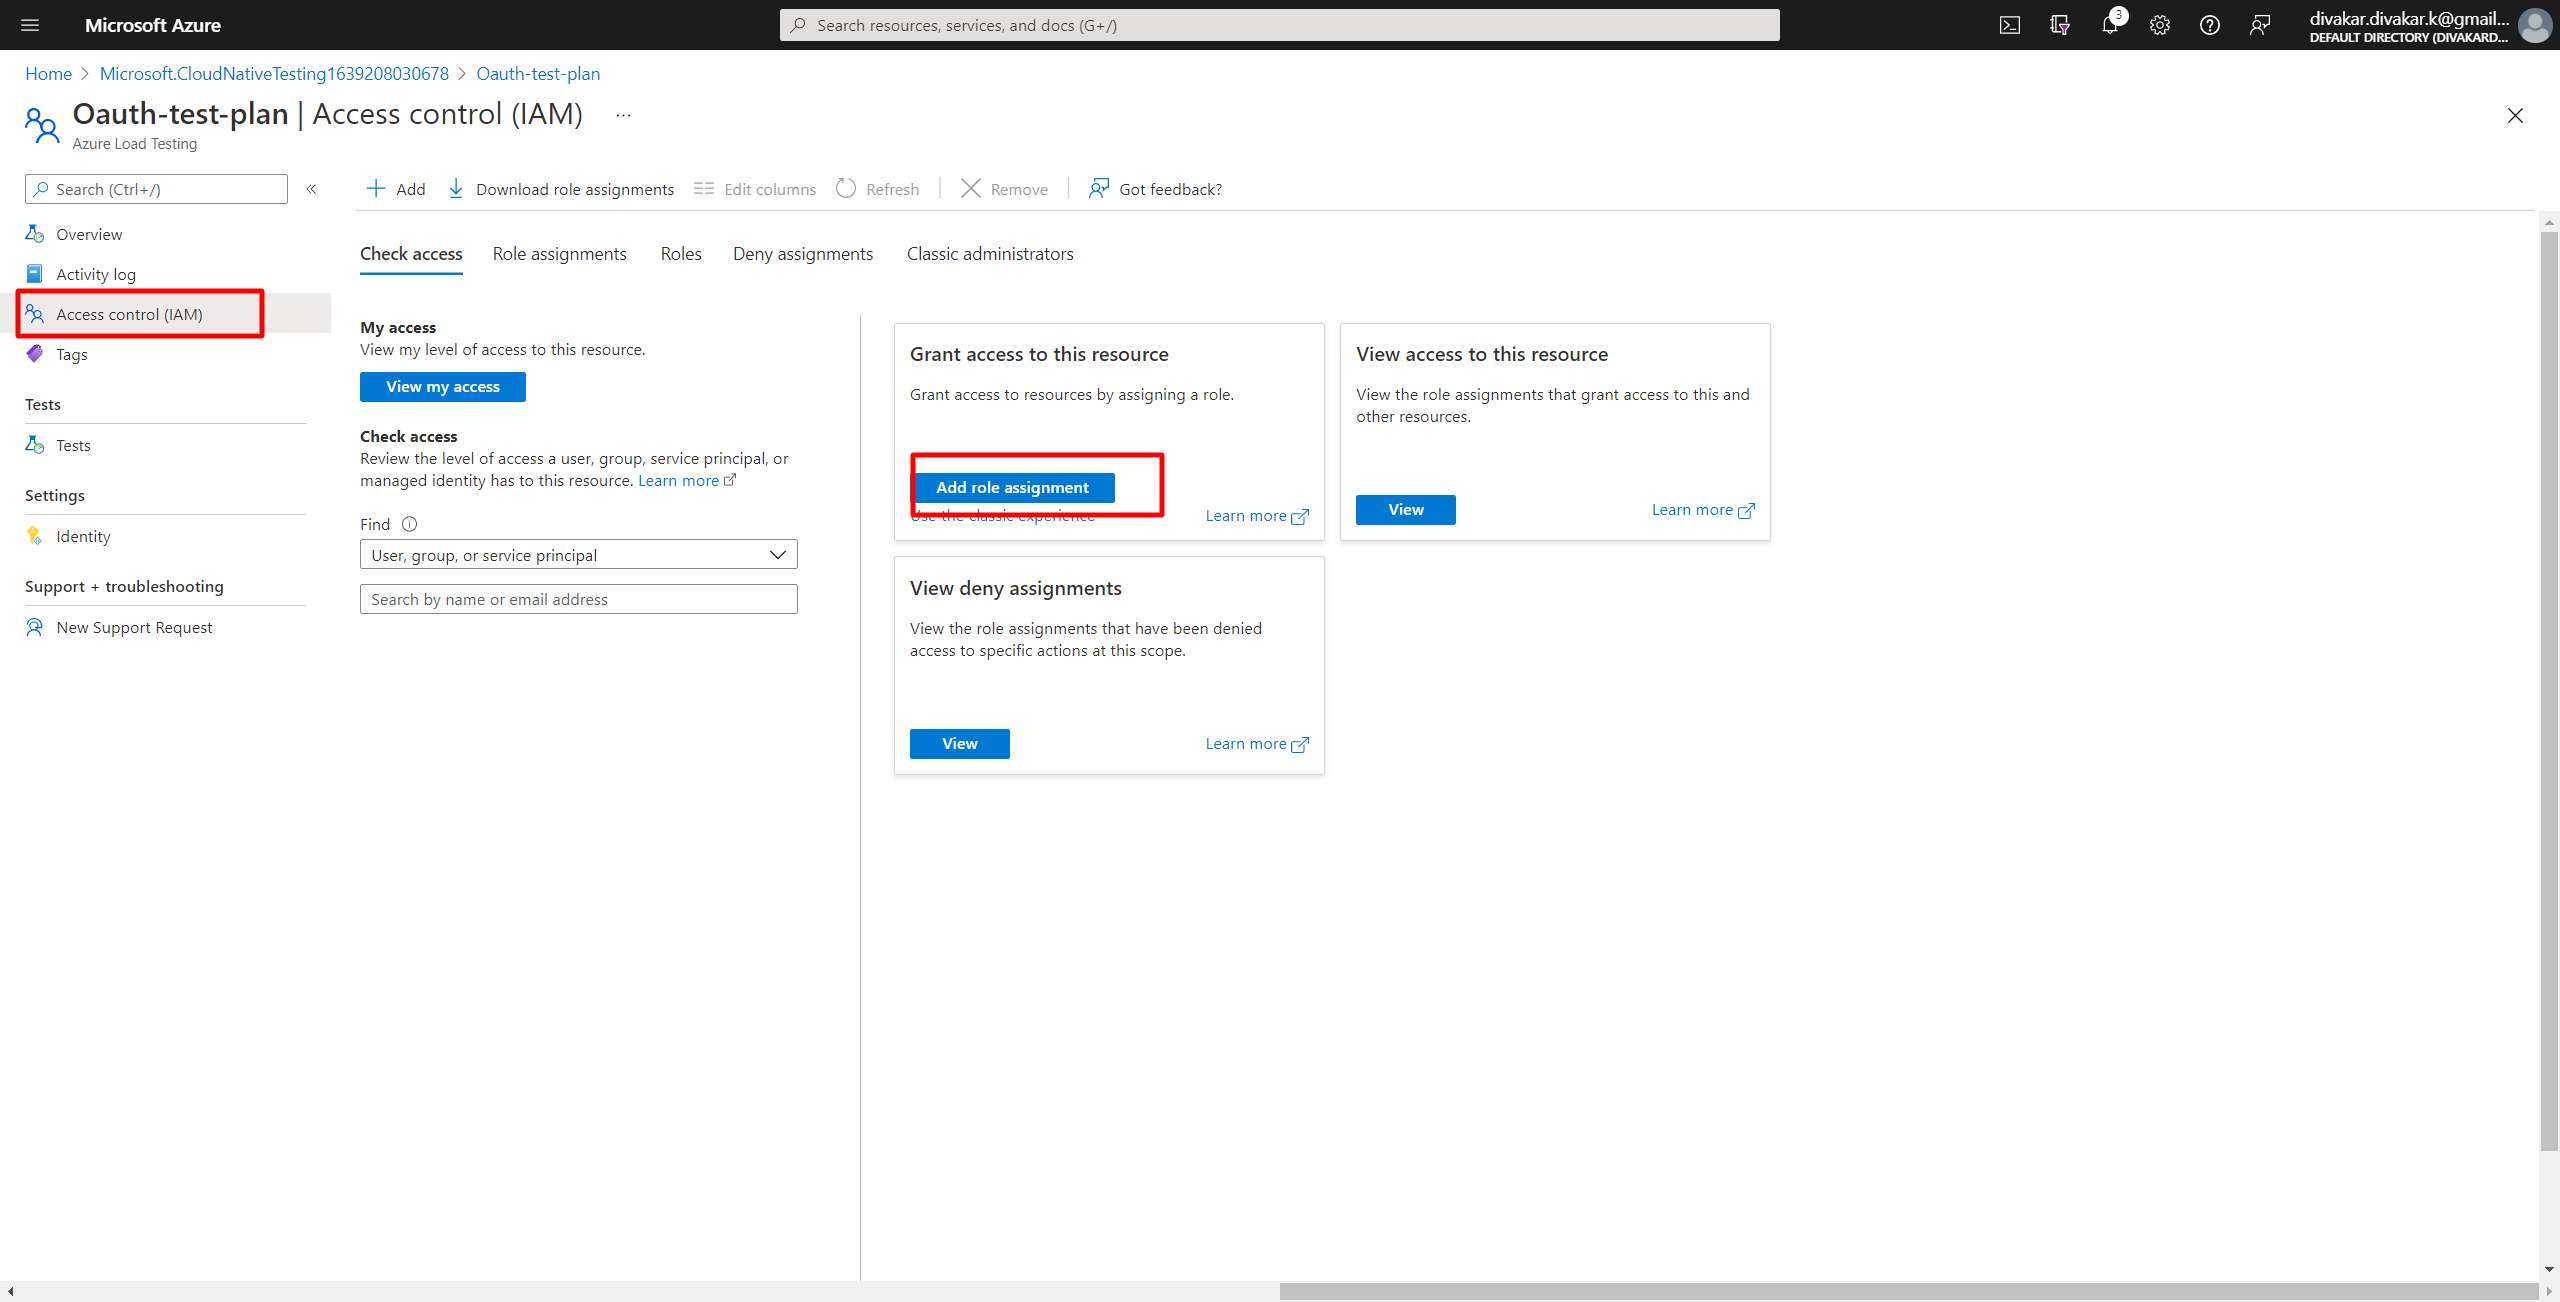Screen dimensions: 2560x1302
Task: Click Download role assignments
Action: click(561, 189)
